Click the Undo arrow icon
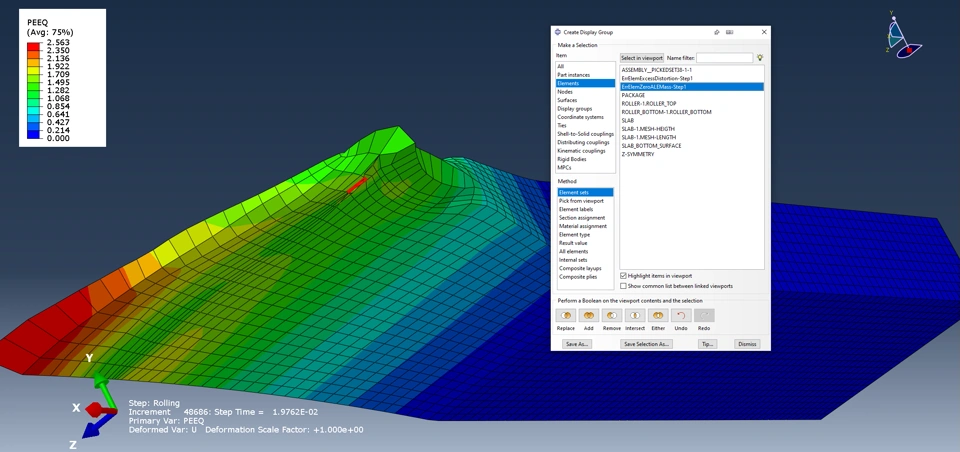Image resolution: width=960 pixels, height=452 pixels. pos(681,315)
